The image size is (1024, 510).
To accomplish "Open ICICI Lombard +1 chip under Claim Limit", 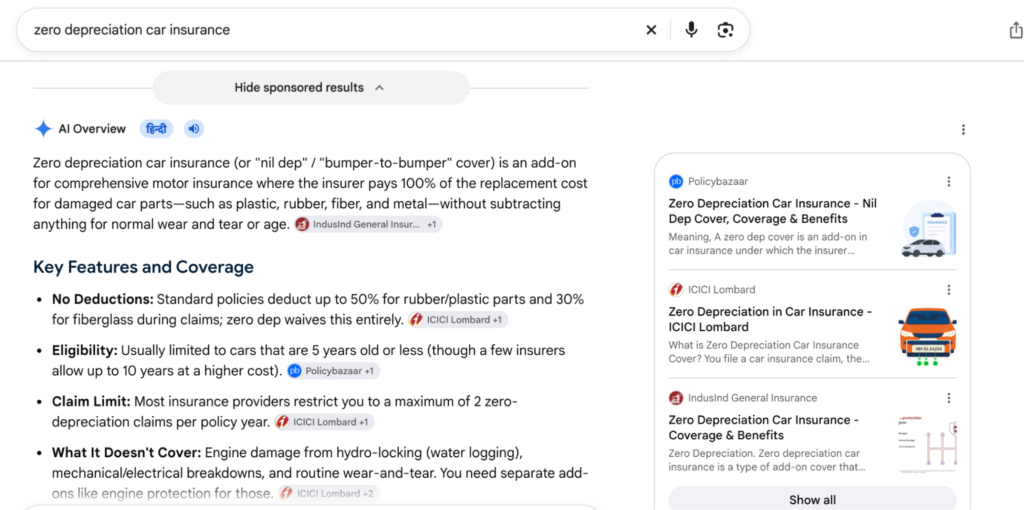I will tap(325, 422).
